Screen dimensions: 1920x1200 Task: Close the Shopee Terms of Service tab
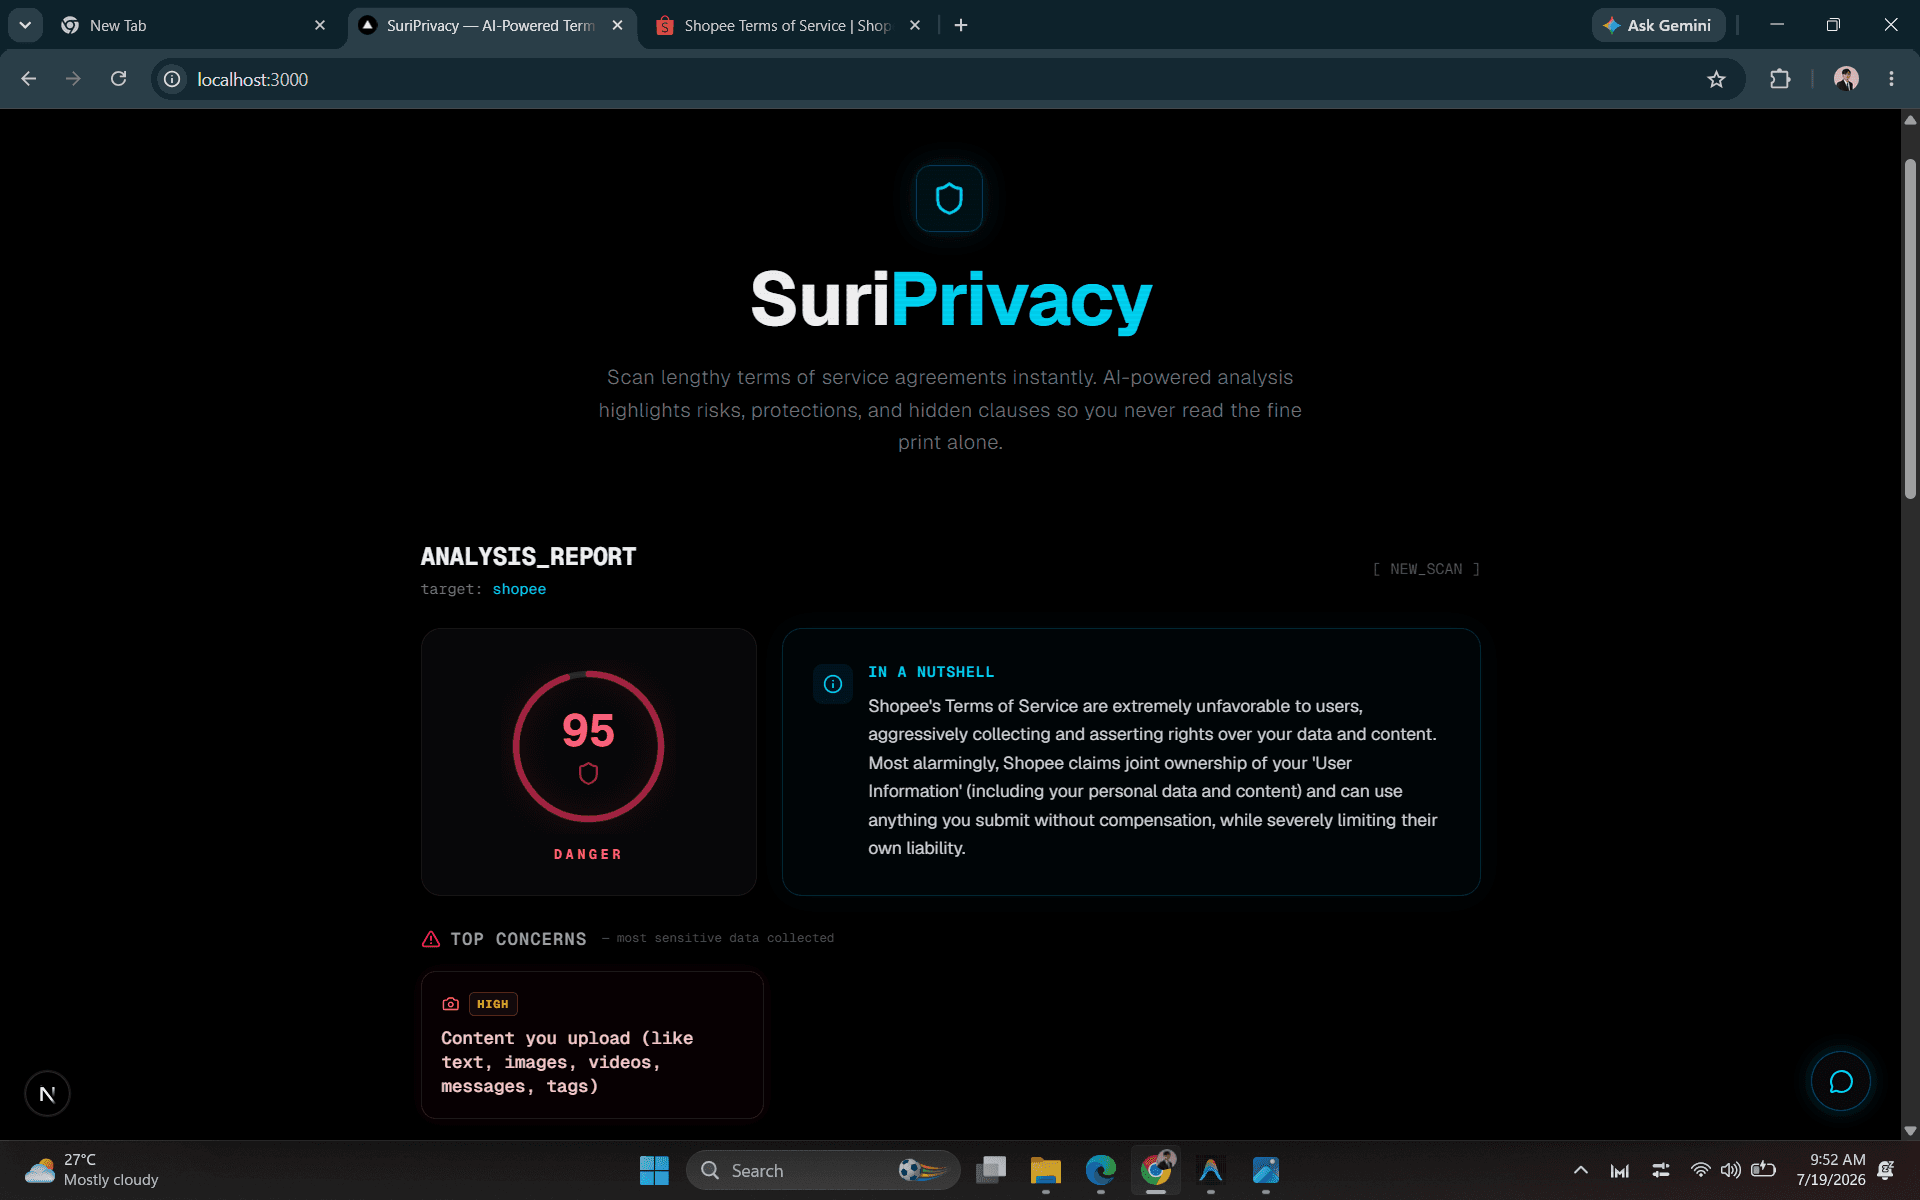914,25
